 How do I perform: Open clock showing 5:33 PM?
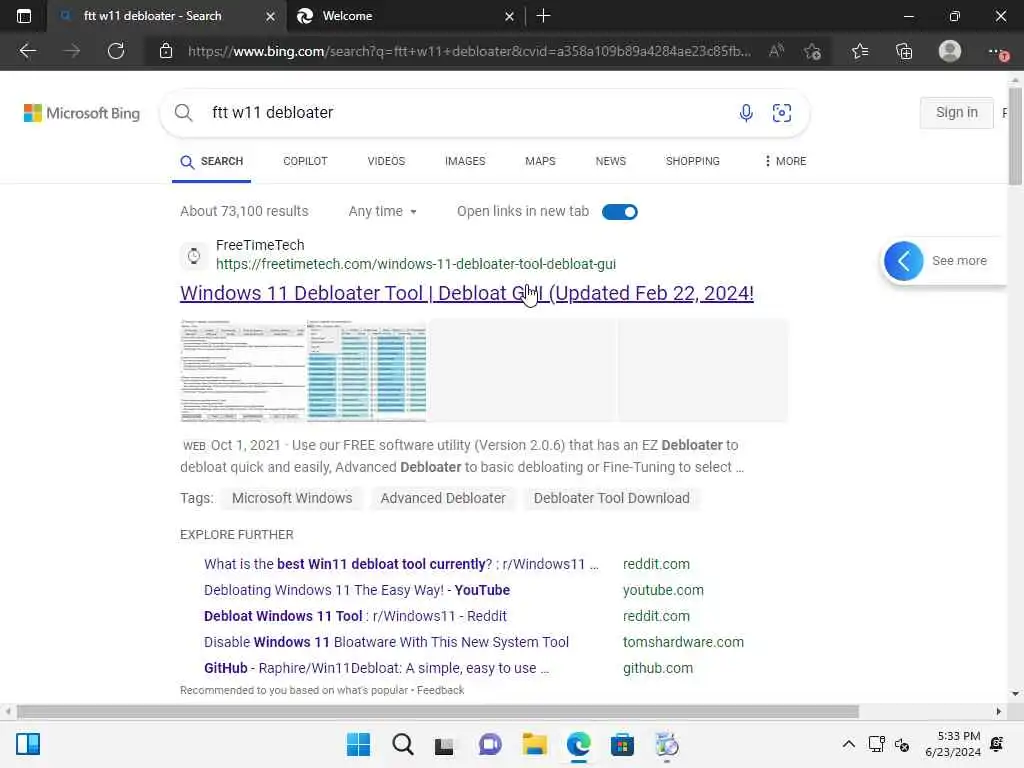(952, 744)
